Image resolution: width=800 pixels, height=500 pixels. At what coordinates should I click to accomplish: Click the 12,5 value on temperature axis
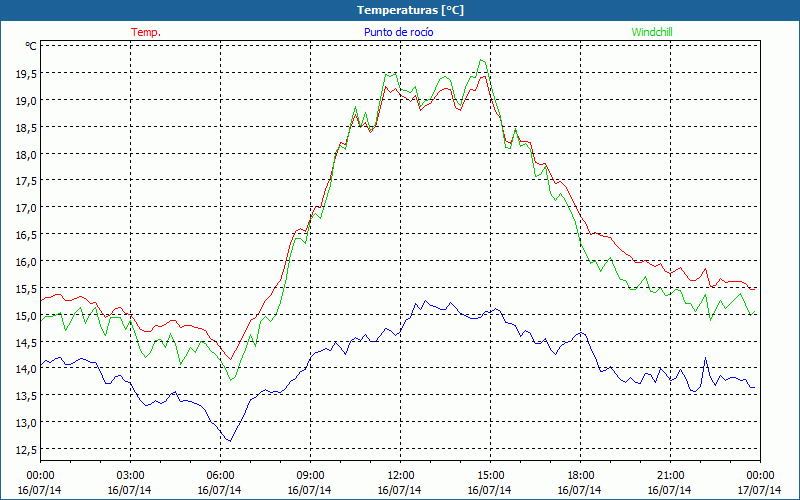click(x=26, y=451)
